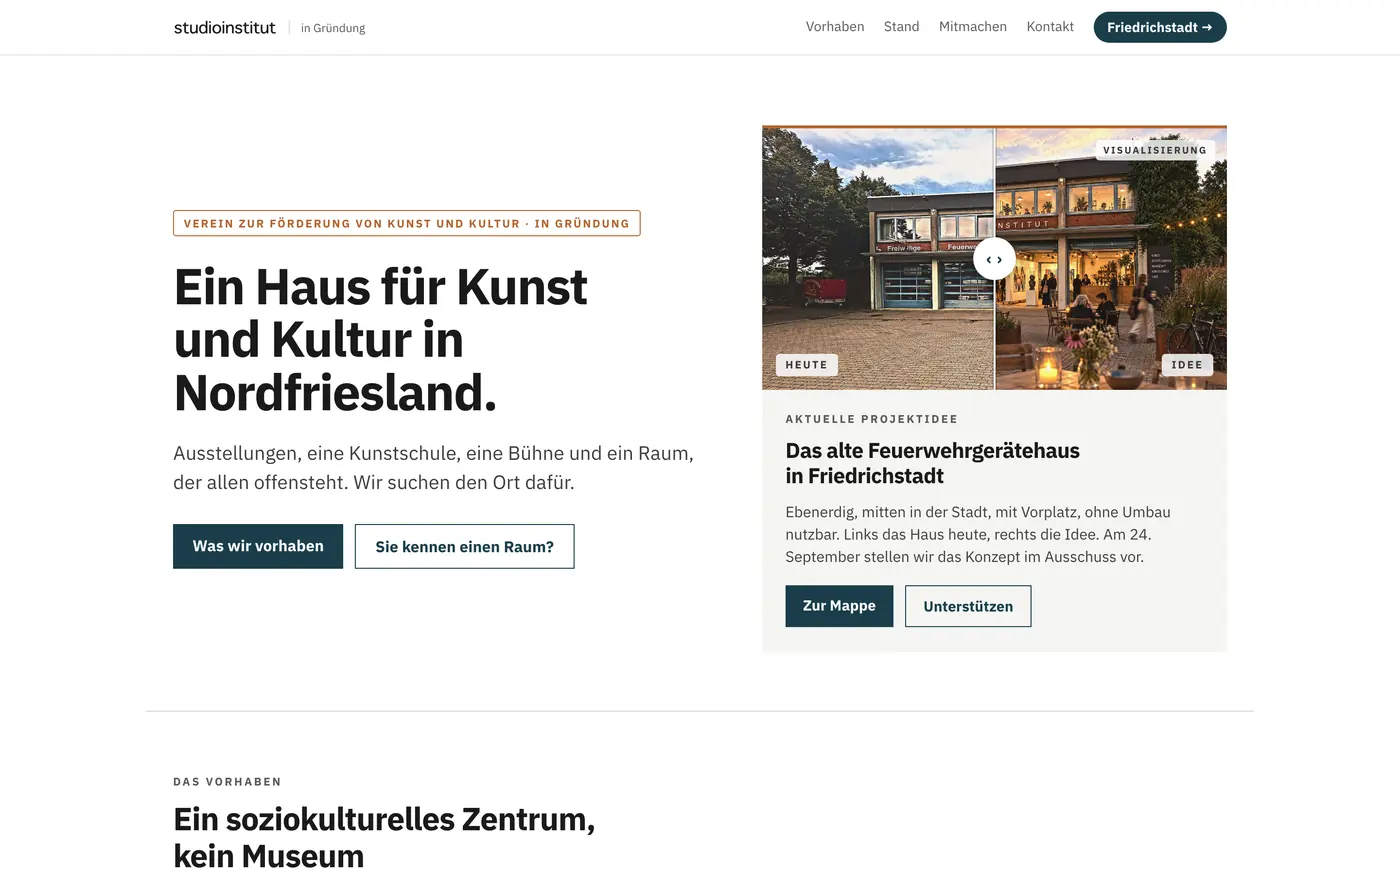Select Mitmachen in the navigation

[973, 27]
